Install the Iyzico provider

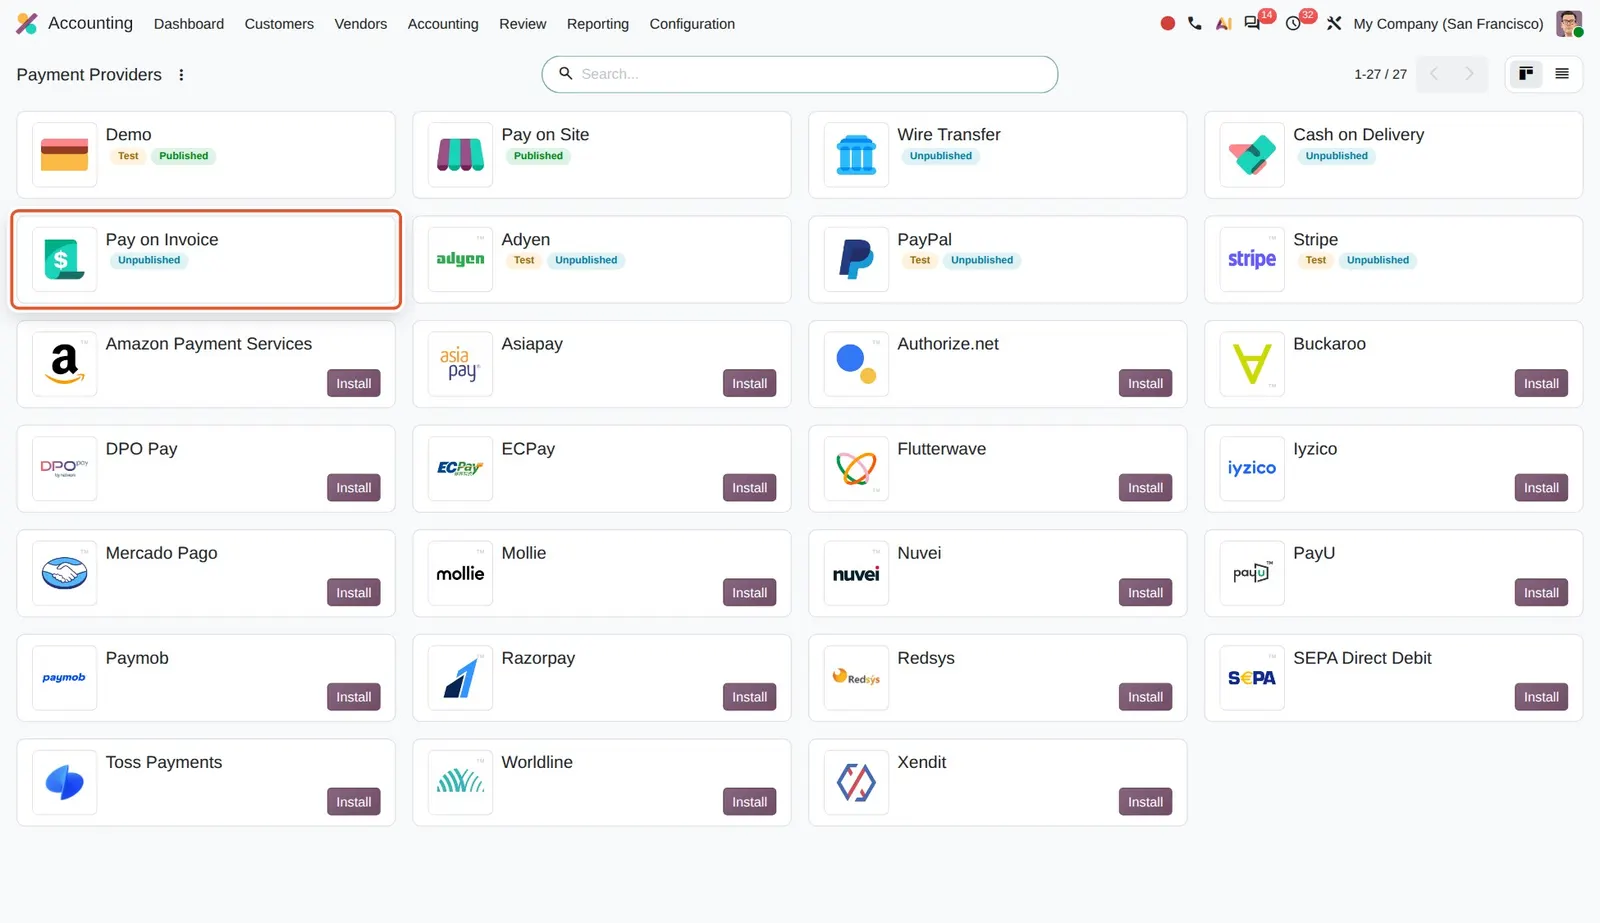pyautogui.click(x=1541, y=488)
